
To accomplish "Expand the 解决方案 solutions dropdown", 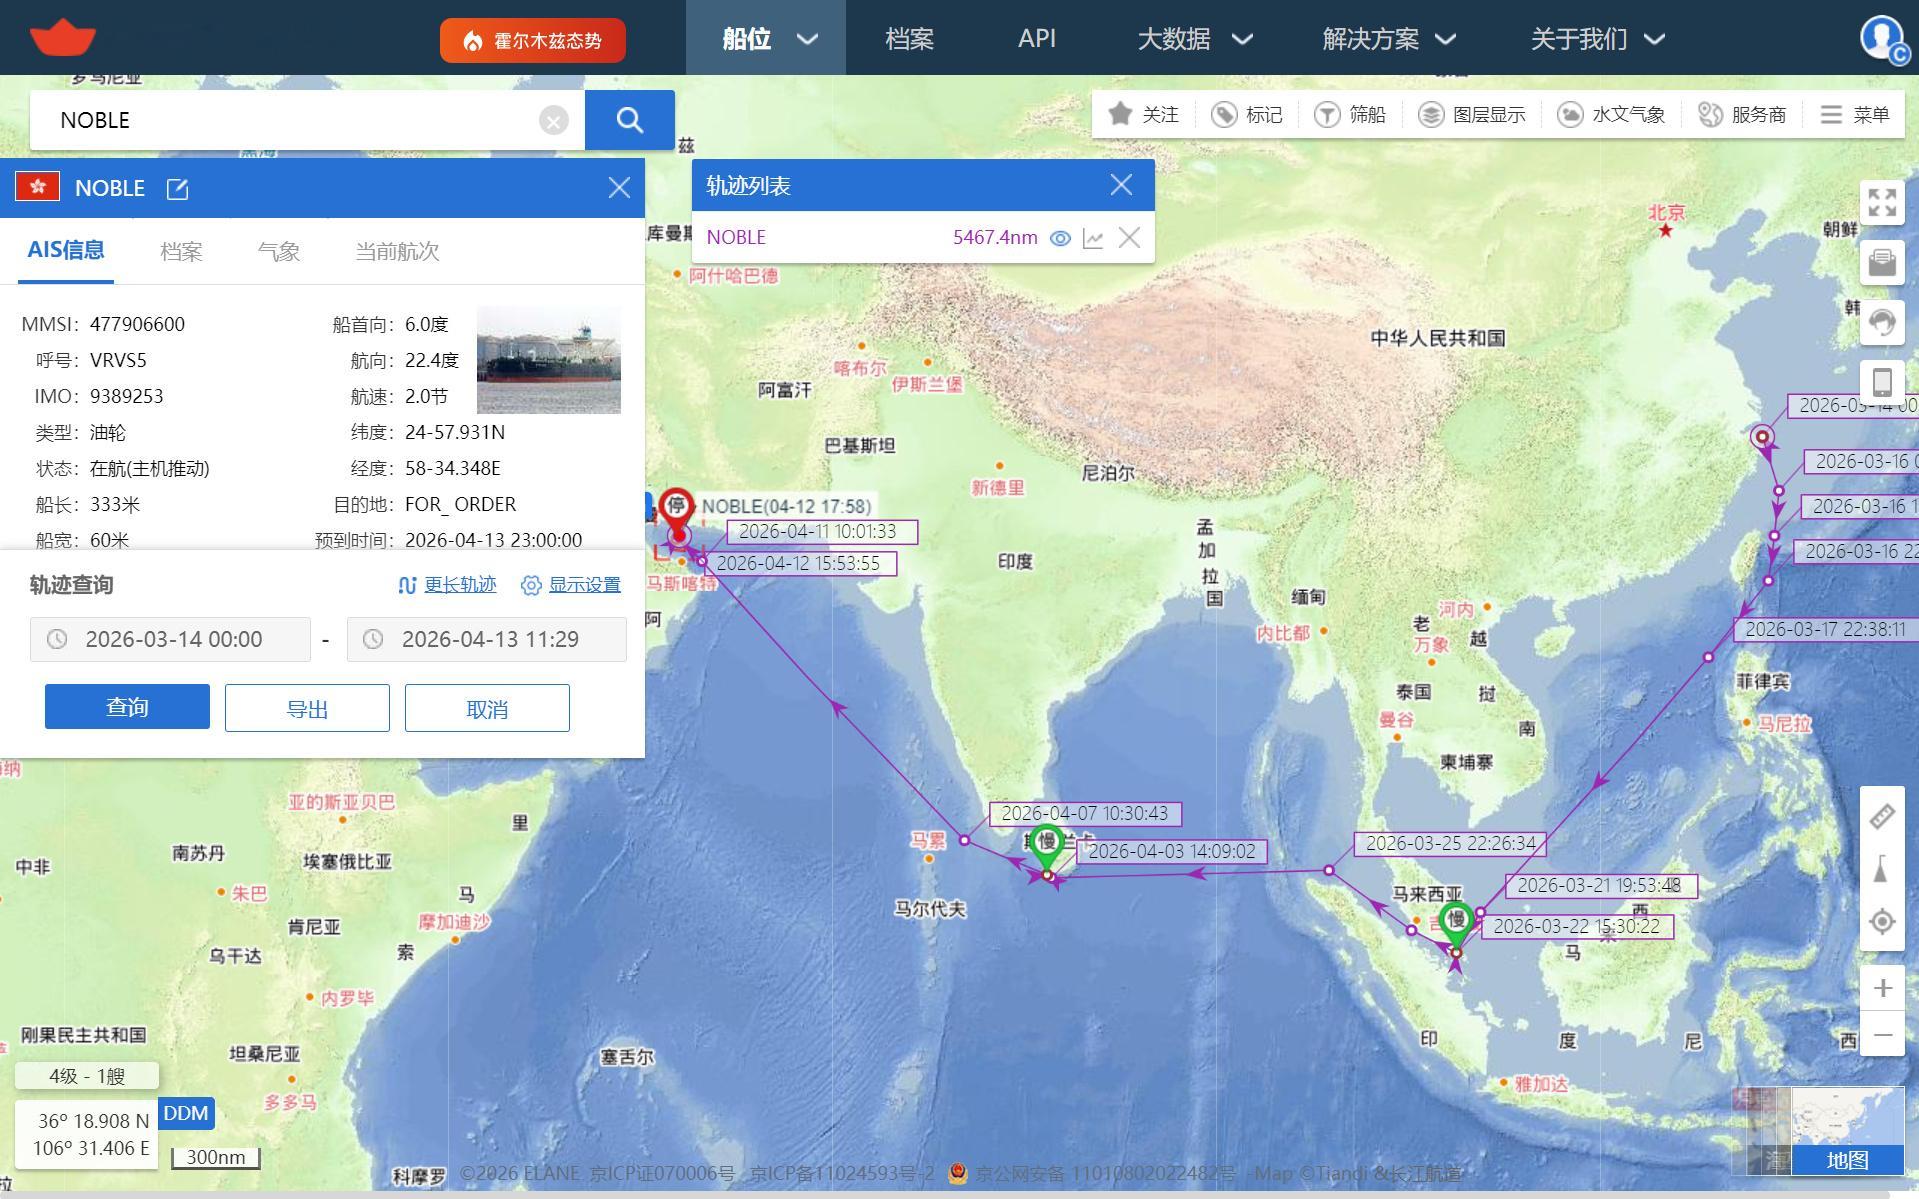I will 1385,38.
